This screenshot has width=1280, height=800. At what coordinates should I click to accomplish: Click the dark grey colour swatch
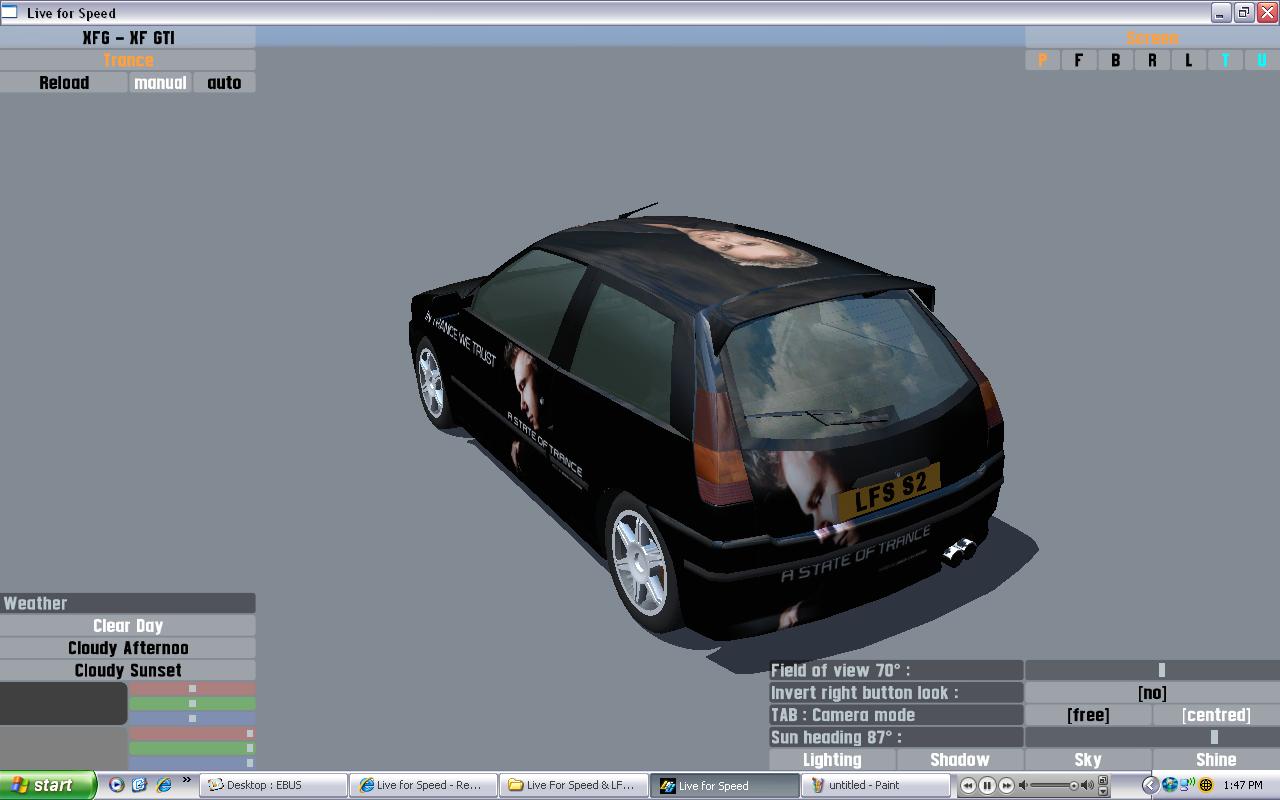pos(64,703)
